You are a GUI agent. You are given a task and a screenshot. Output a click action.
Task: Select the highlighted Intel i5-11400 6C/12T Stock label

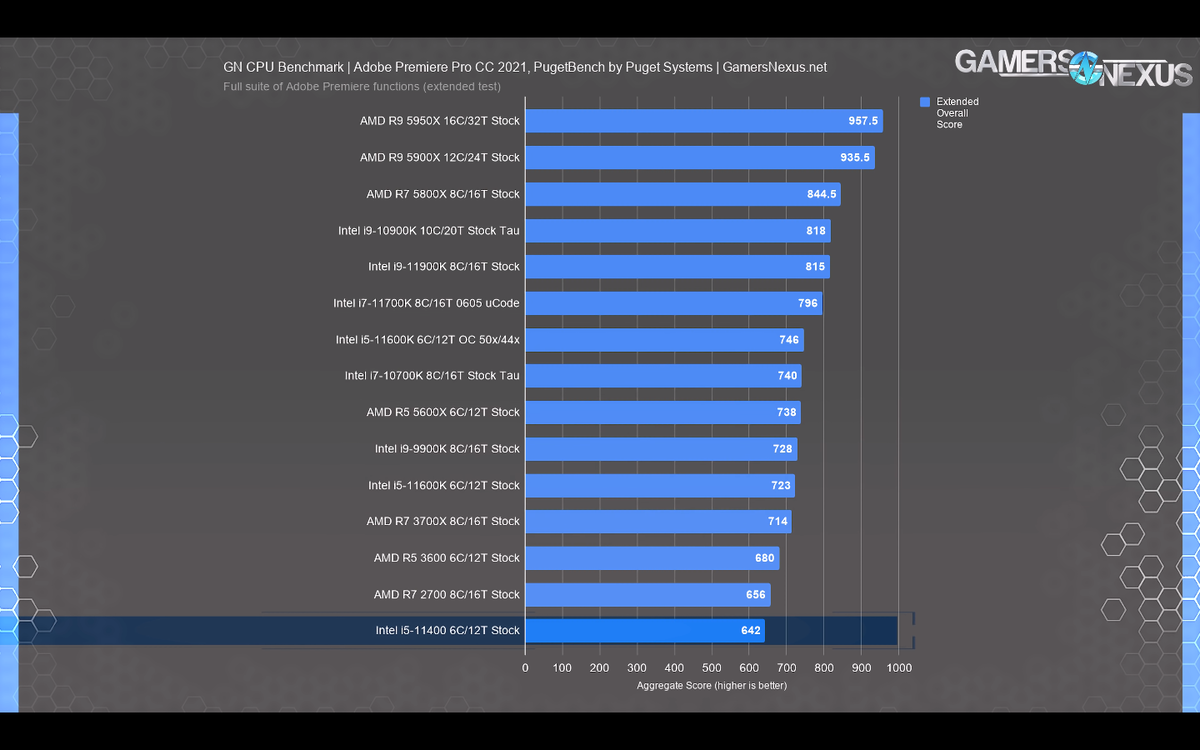[448, 630]
